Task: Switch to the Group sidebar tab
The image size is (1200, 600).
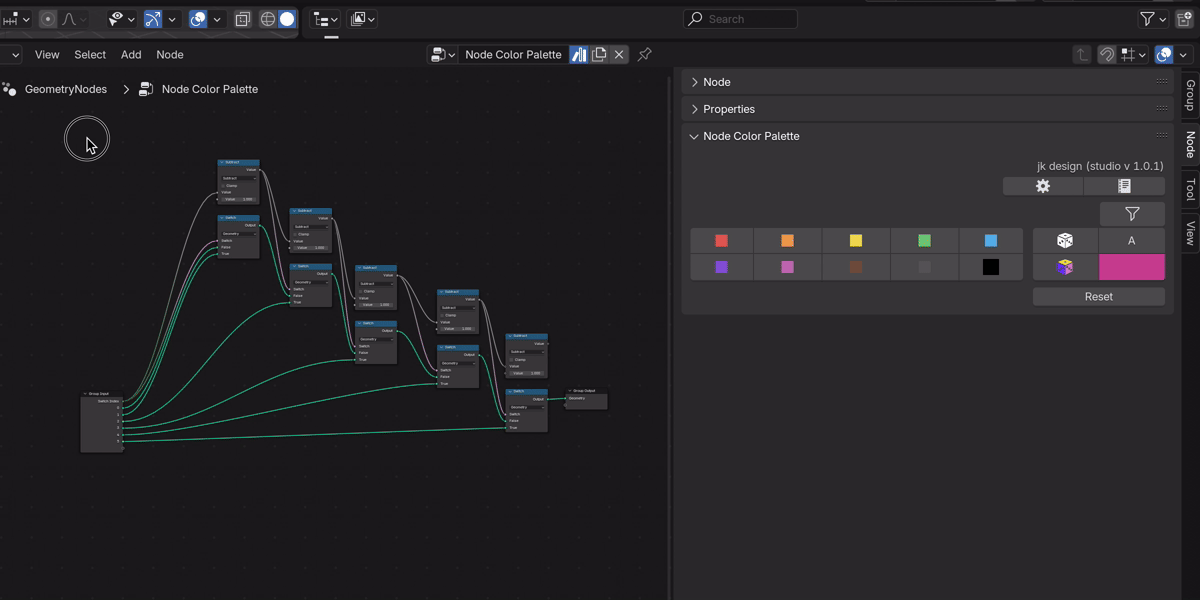Action: point(1190,95)
